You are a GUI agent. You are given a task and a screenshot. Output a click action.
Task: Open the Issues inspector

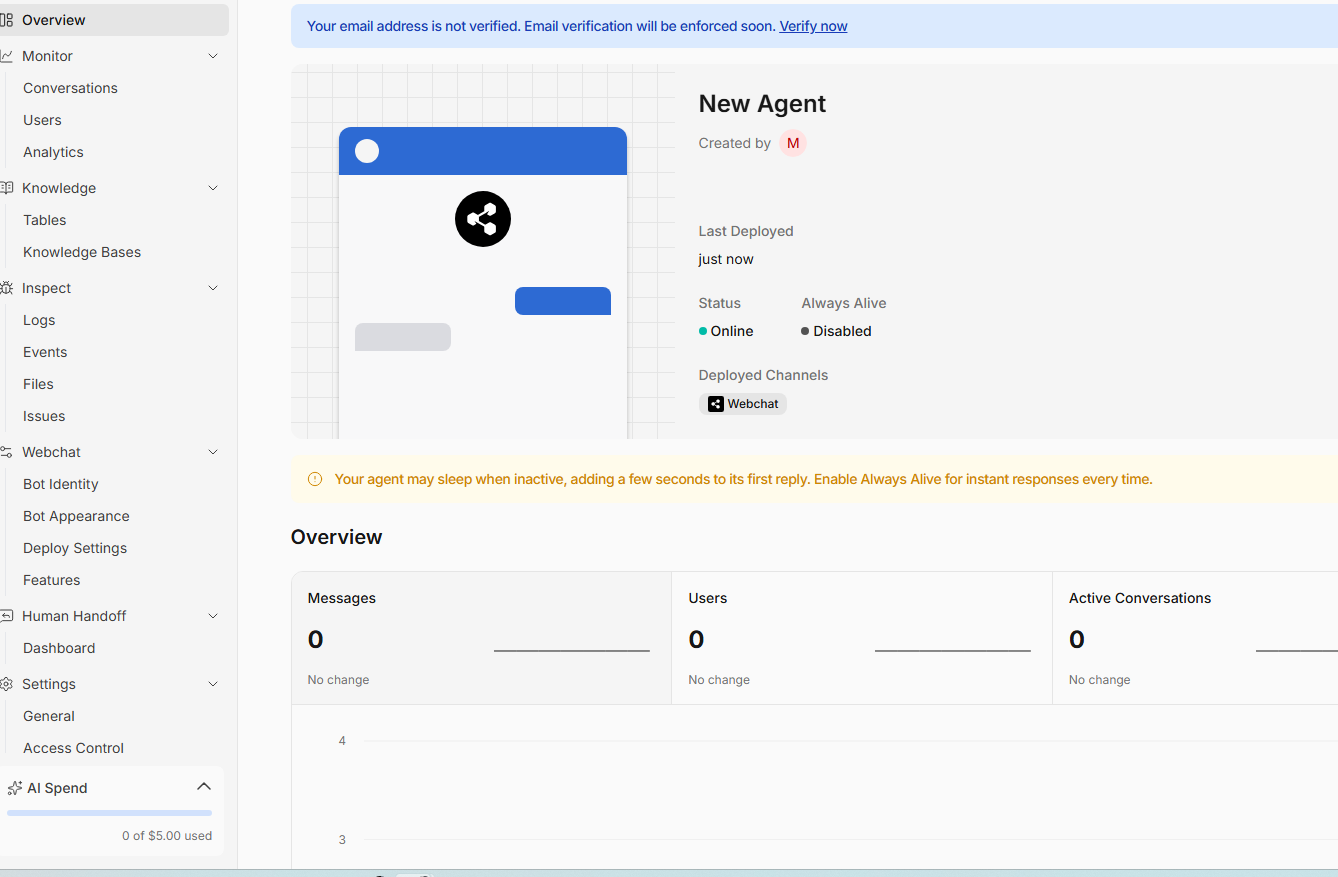(43, 415)
